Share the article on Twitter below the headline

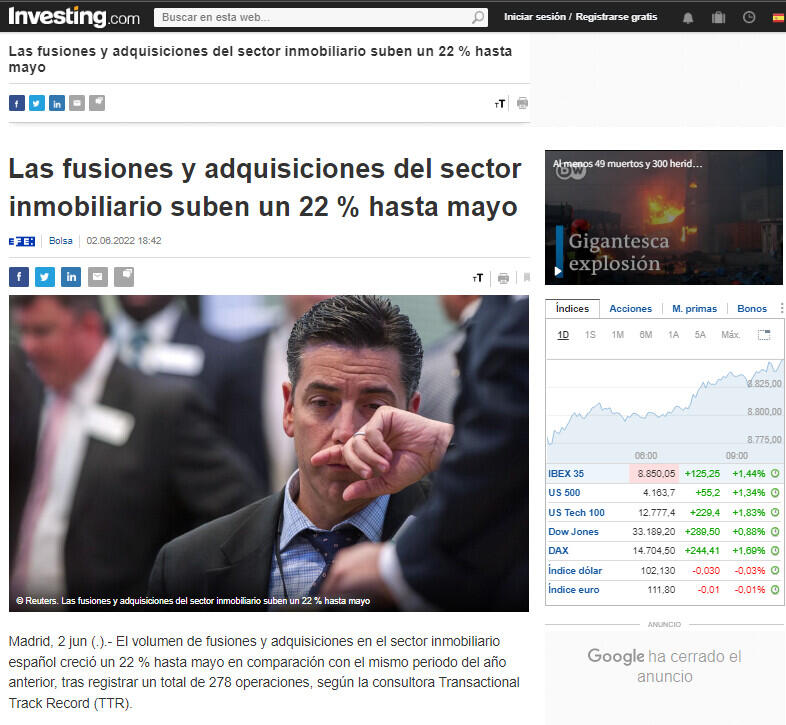(x=45, y=277)
